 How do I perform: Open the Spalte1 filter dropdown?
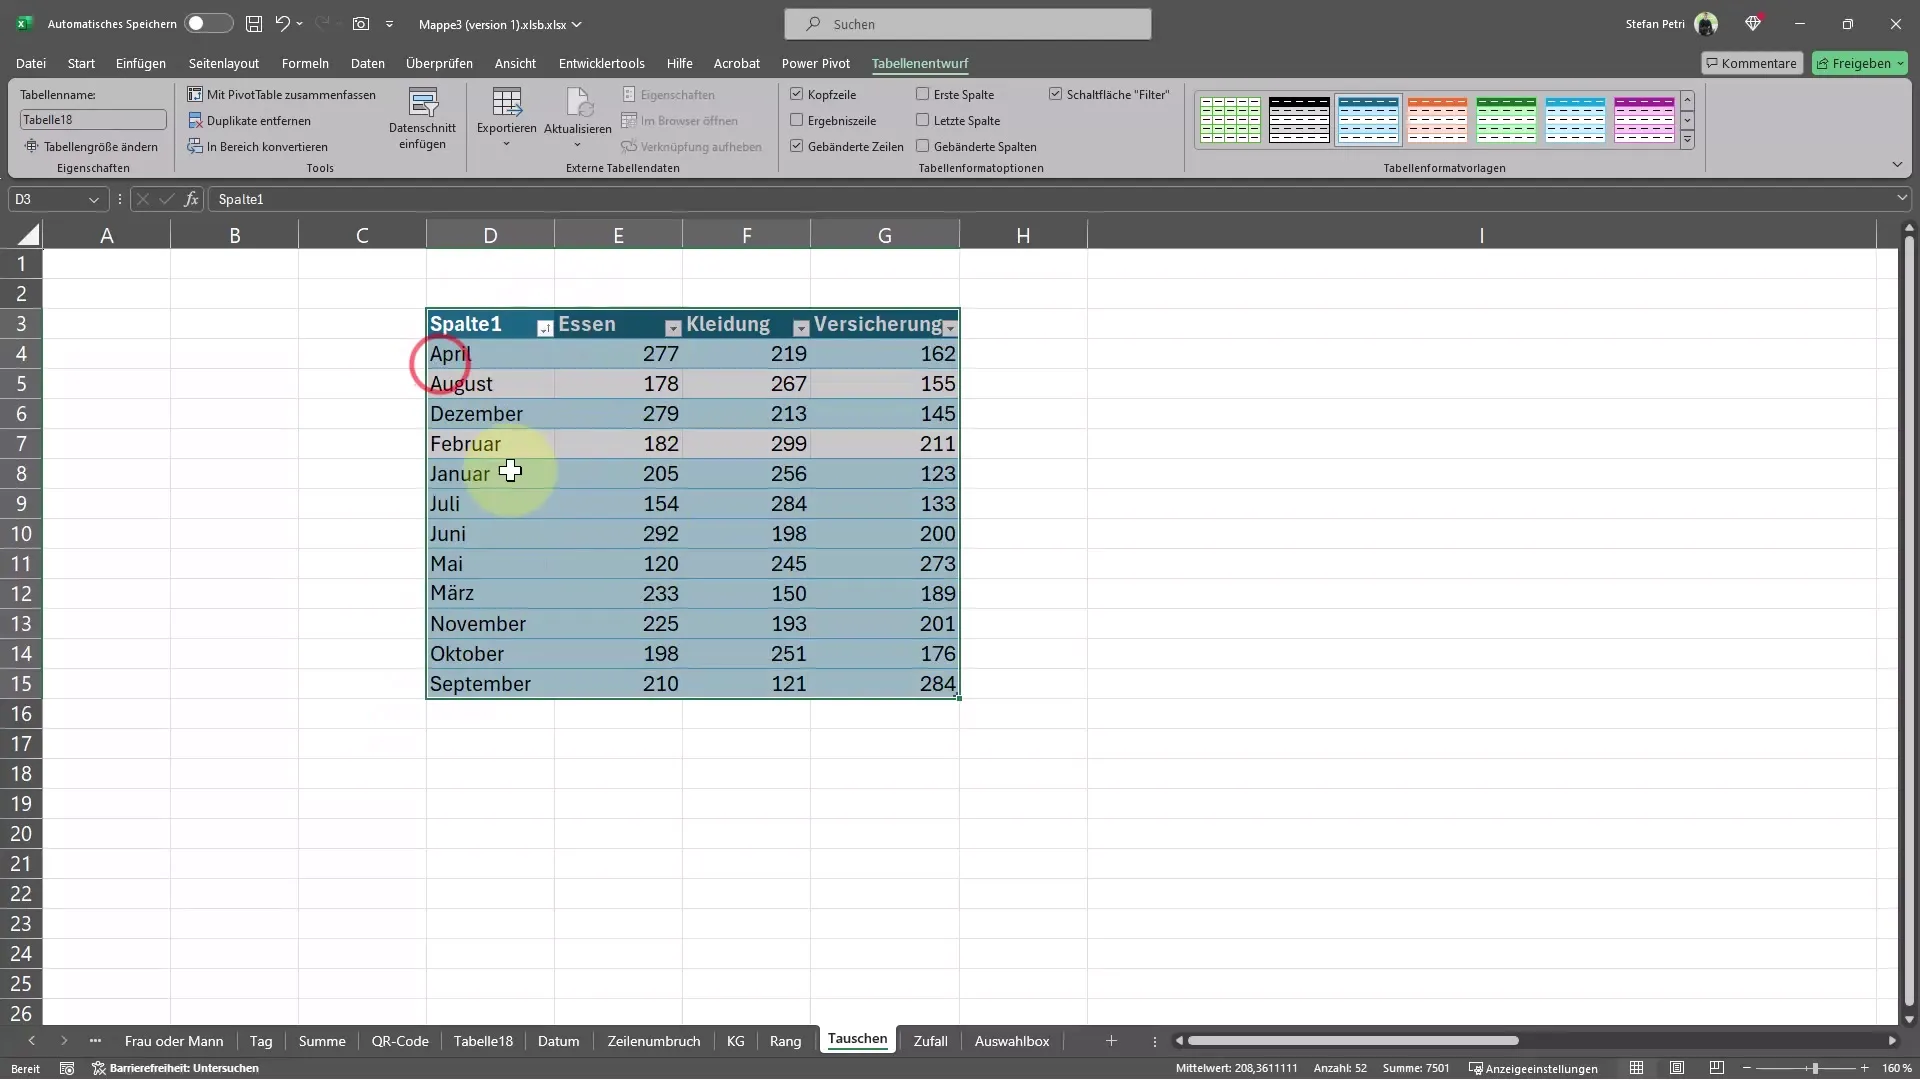(x=544, y=328)
